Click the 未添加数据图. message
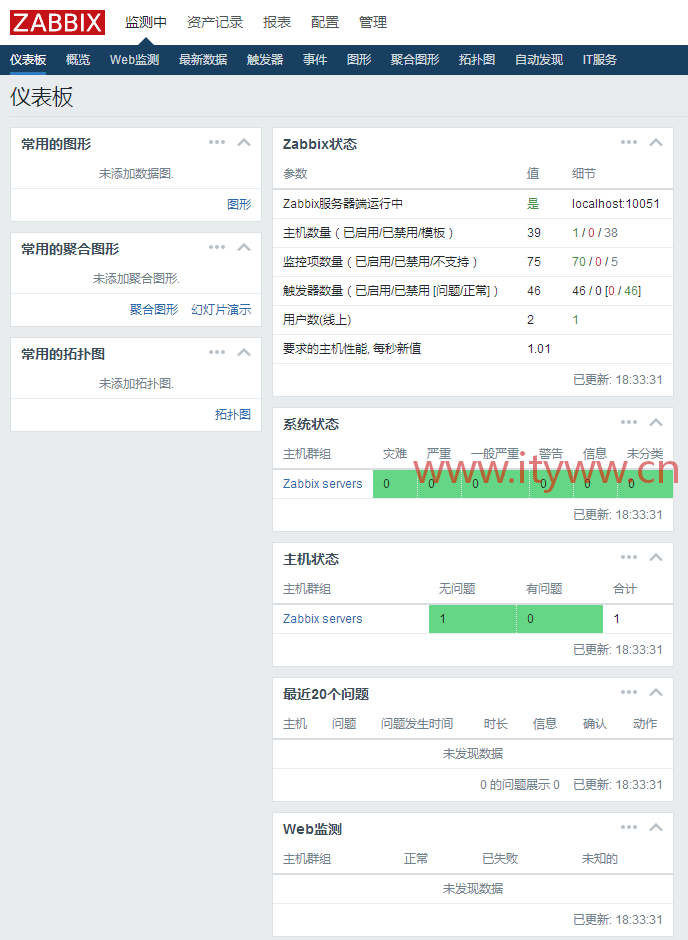 click(x=136, y=174)
